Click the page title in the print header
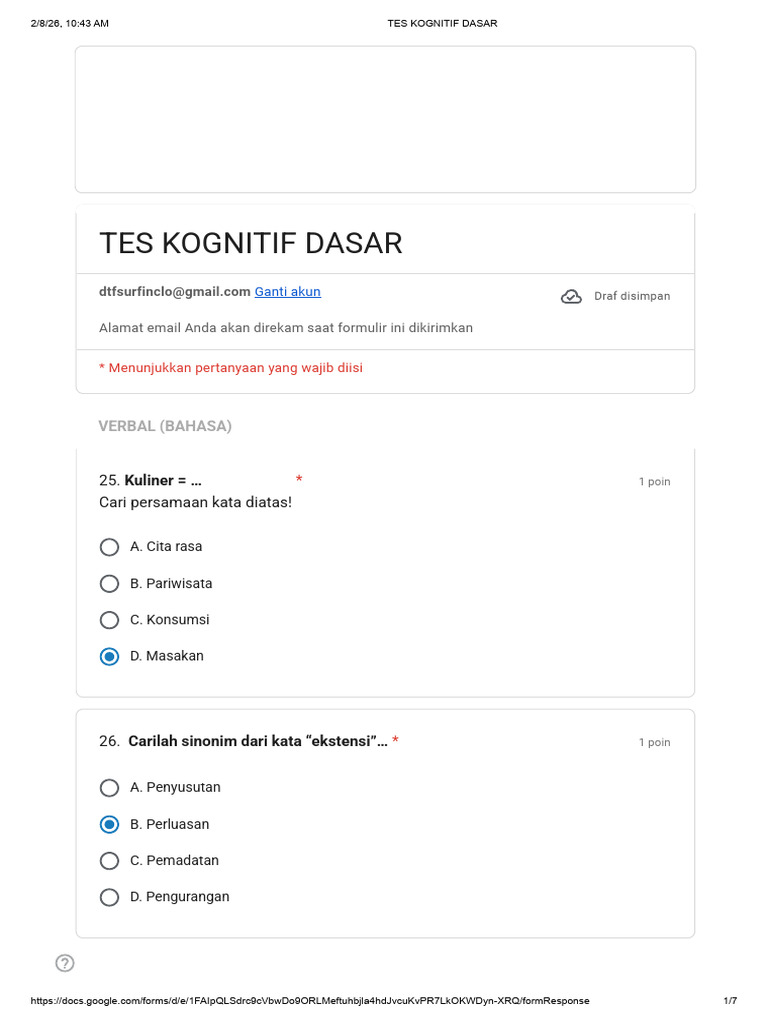 click(x=442, y=24)
